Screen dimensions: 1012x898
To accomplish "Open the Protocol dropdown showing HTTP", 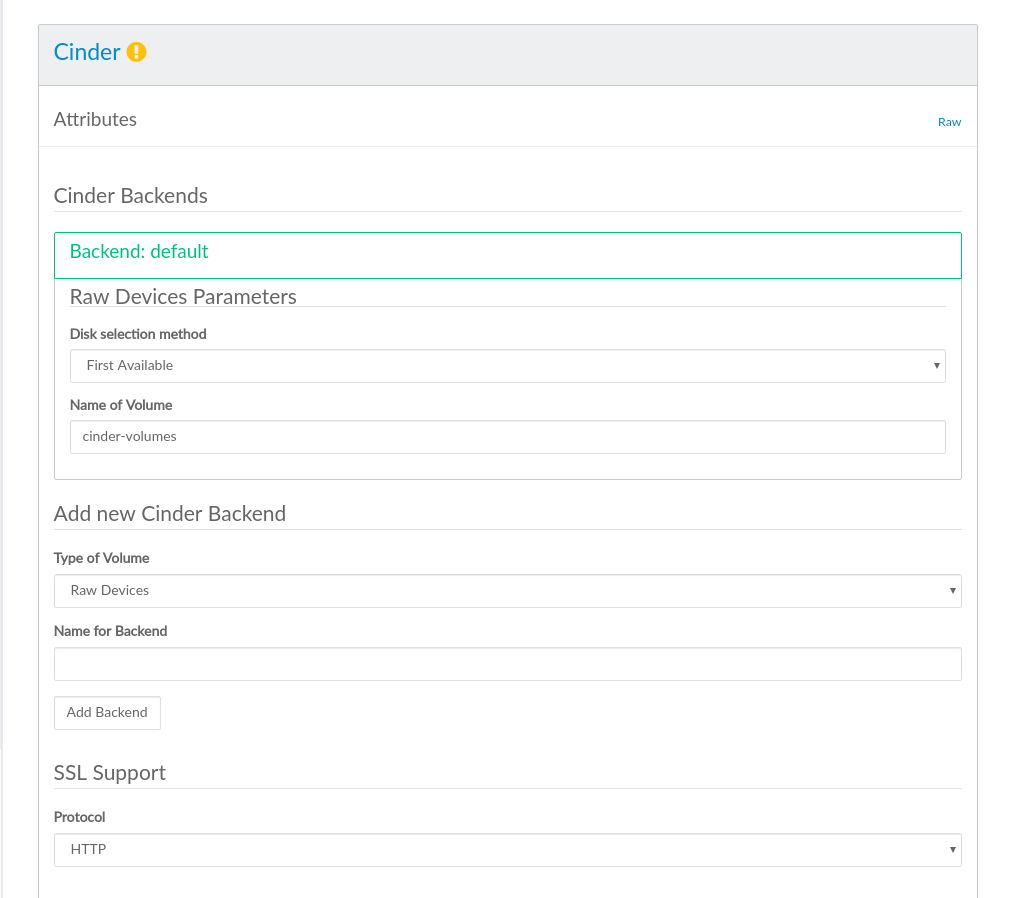I will [507, 850].
